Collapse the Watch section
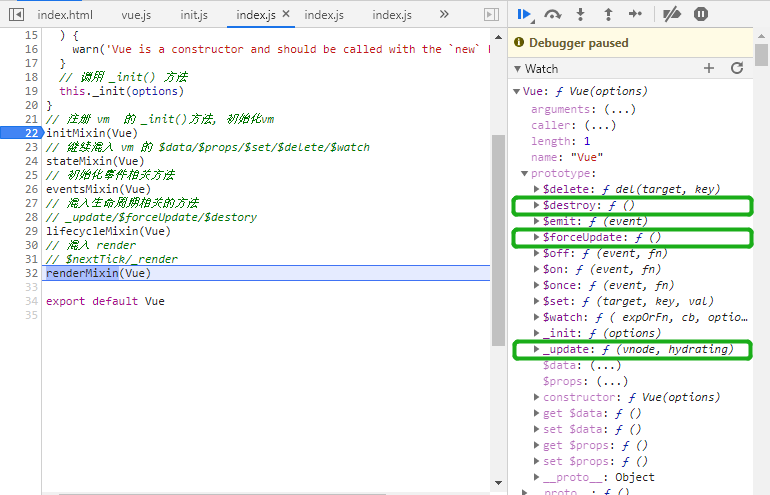 tap(517, 69)
